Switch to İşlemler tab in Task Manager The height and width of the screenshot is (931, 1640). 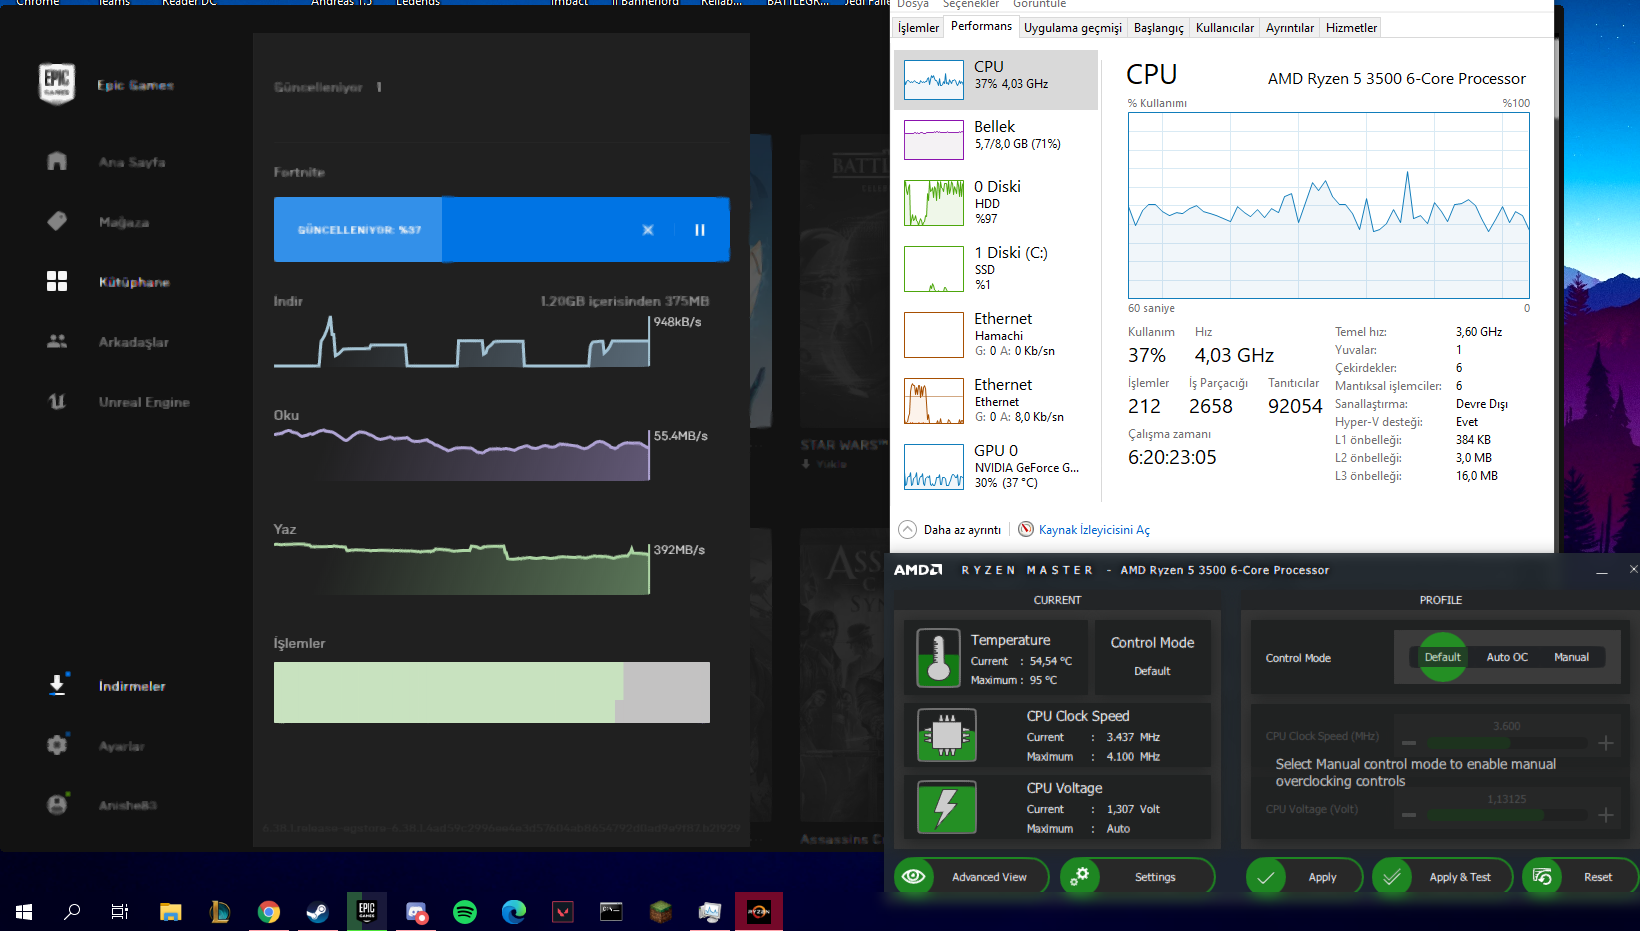point(918,28)
